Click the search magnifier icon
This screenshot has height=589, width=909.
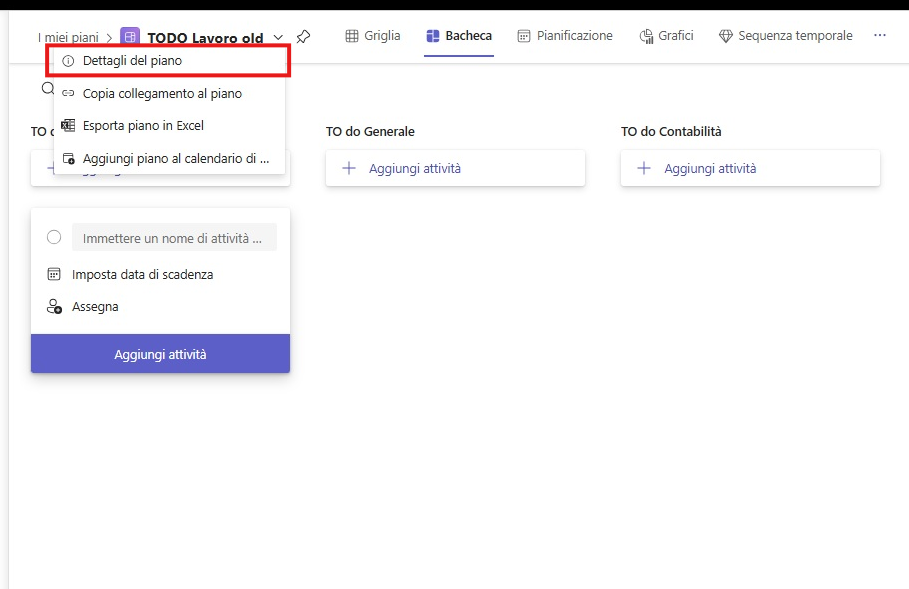(48, 89)
